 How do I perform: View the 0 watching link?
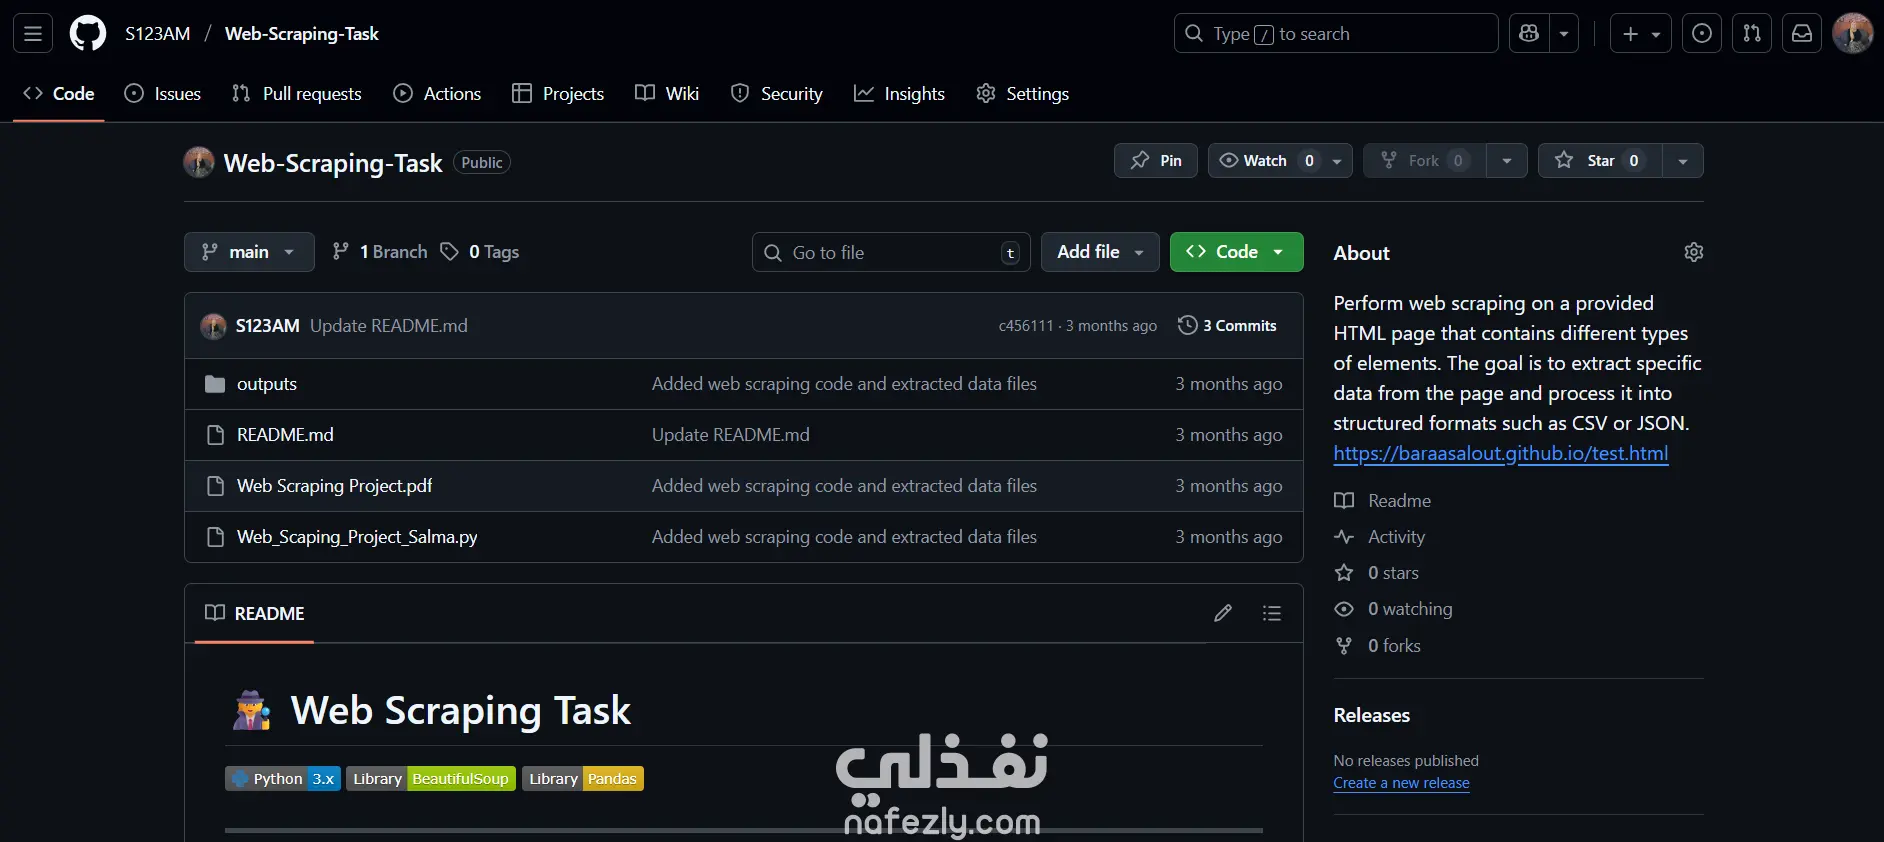1394,609
